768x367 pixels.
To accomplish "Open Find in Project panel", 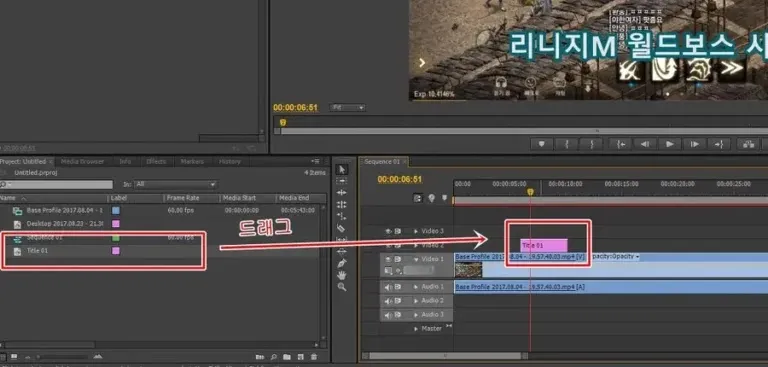I will click(274, 357).
